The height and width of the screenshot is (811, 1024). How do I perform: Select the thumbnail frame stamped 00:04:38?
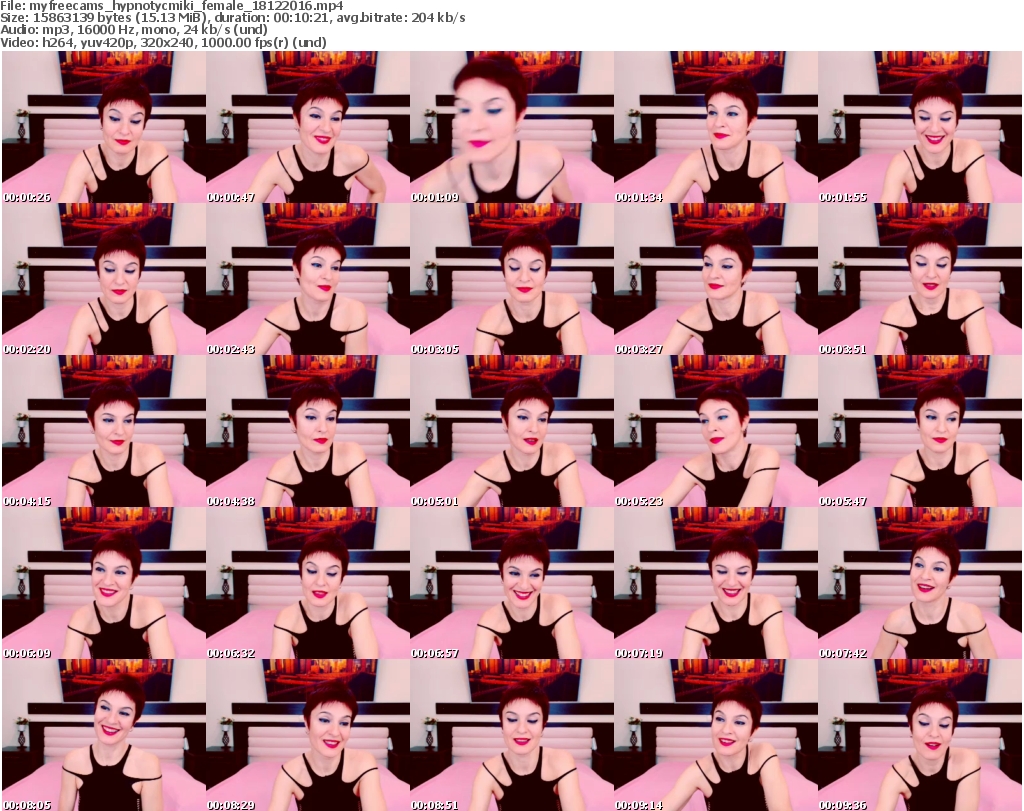(308, 432)
